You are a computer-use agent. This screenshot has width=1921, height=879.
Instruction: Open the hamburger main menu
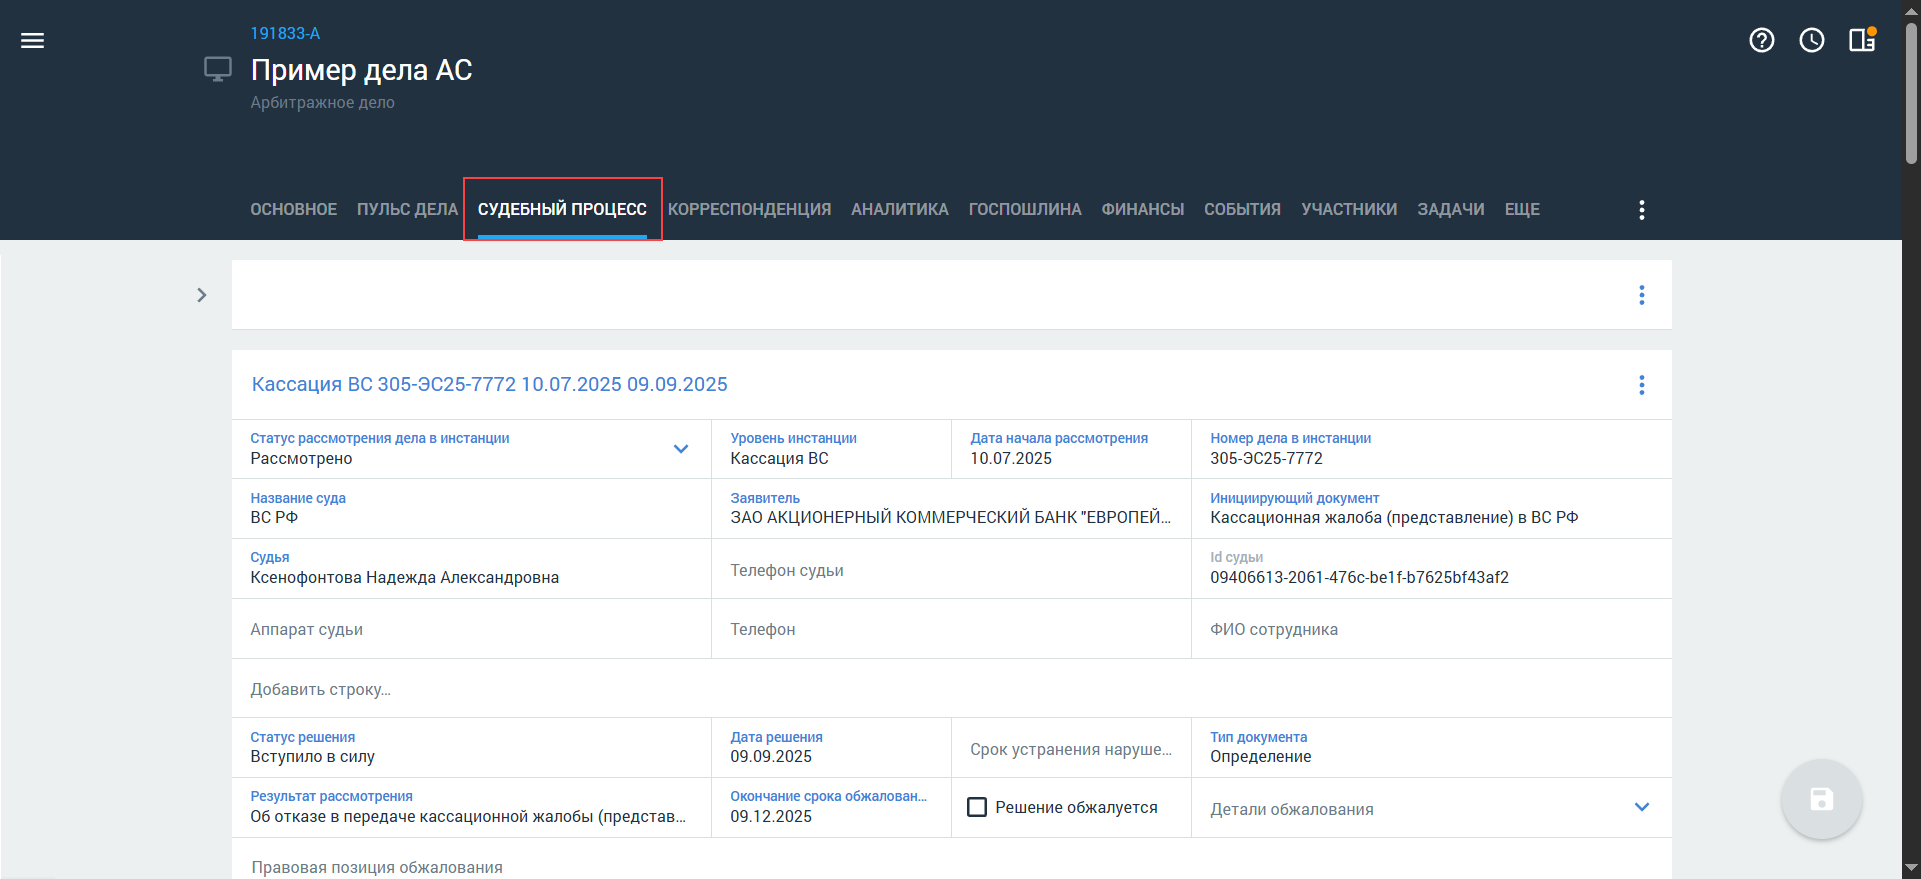[x=33, y=40]
